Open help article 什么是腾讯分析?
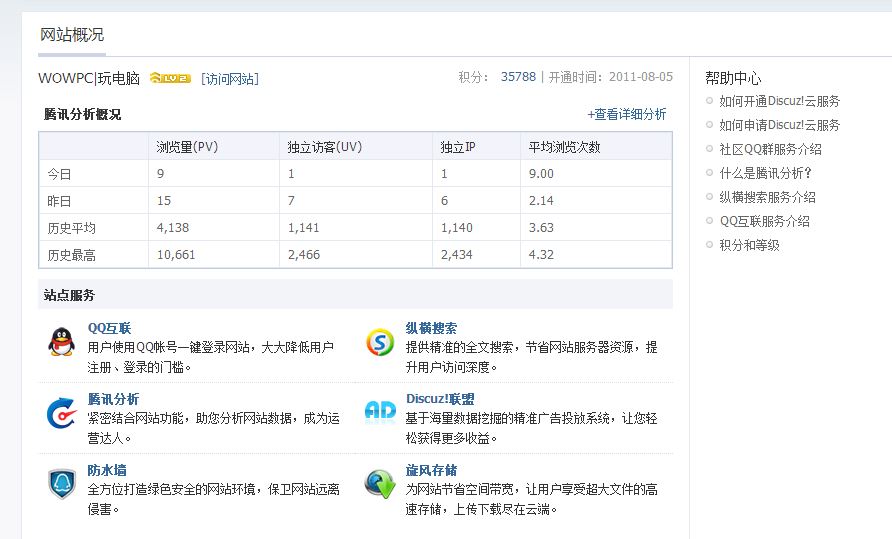The image size is (892, 539). click(x=765, y=173)
